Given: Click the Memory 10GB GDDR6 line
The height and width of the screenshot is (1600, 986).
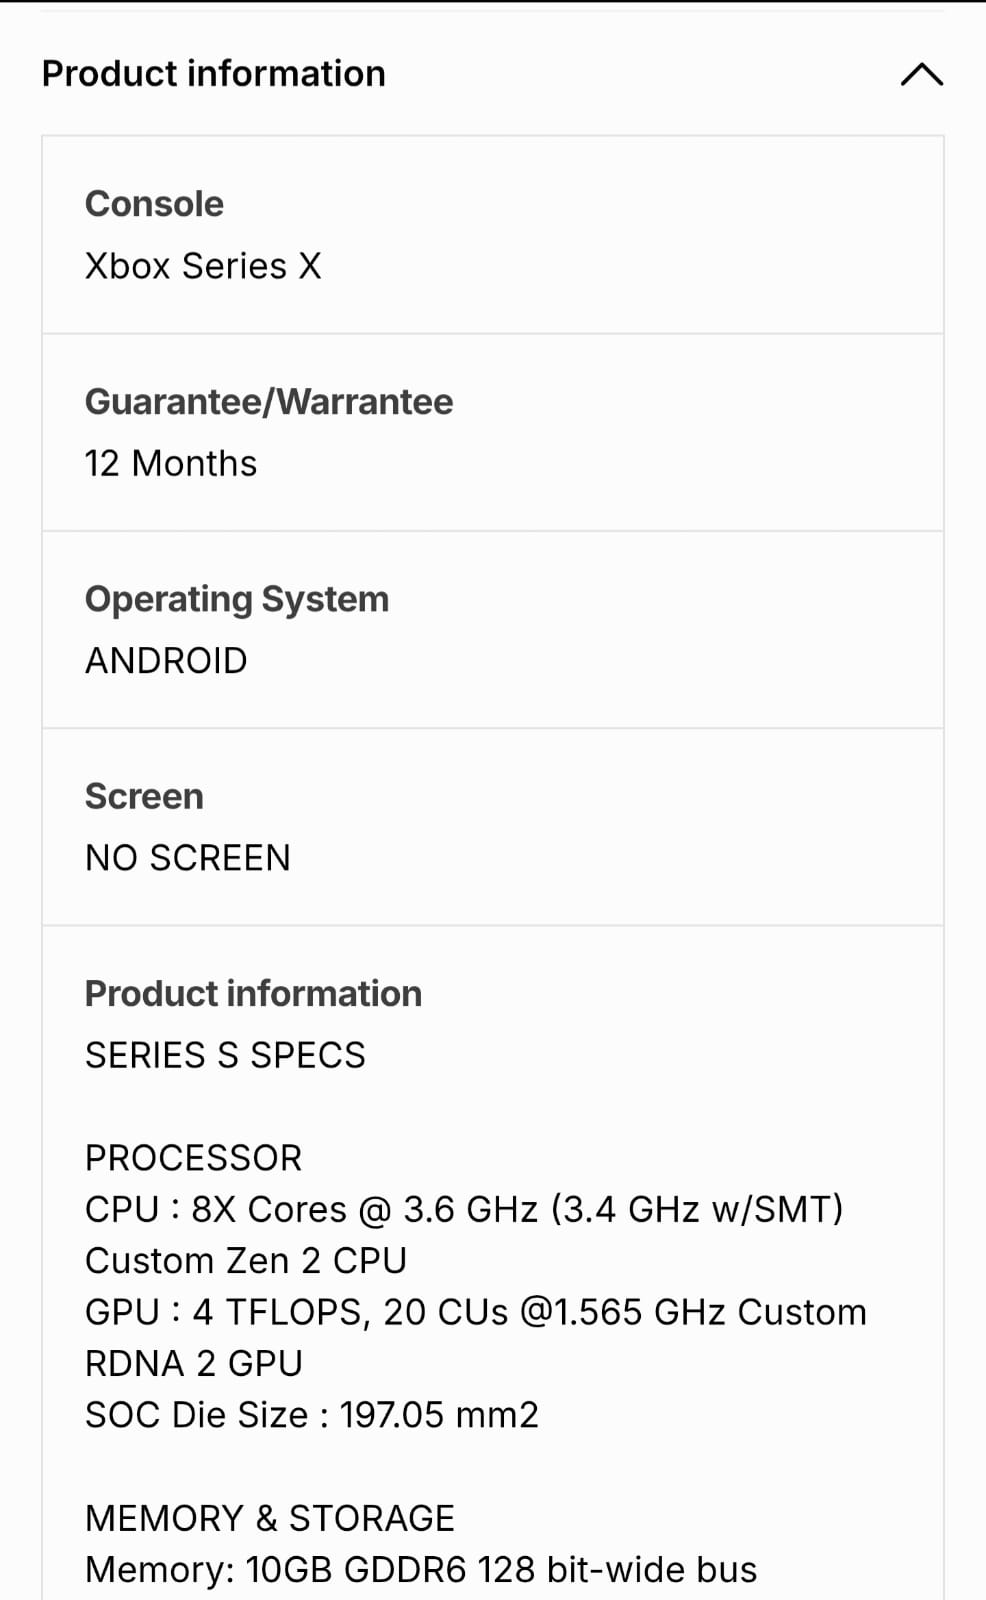Looking at the screenshot, I should (421, 1570).
